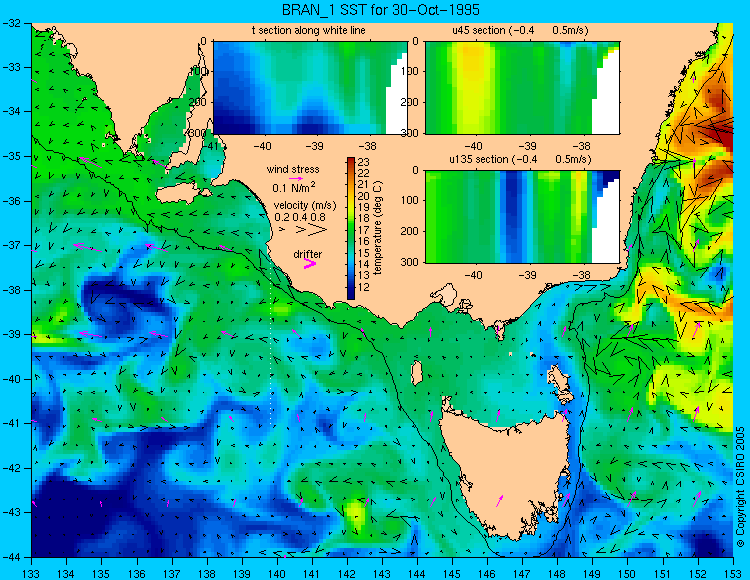Click the '0.1 N/m2' legend value
Image resolution: width=750 pixels, height=580 pixels.
(294, 187)
